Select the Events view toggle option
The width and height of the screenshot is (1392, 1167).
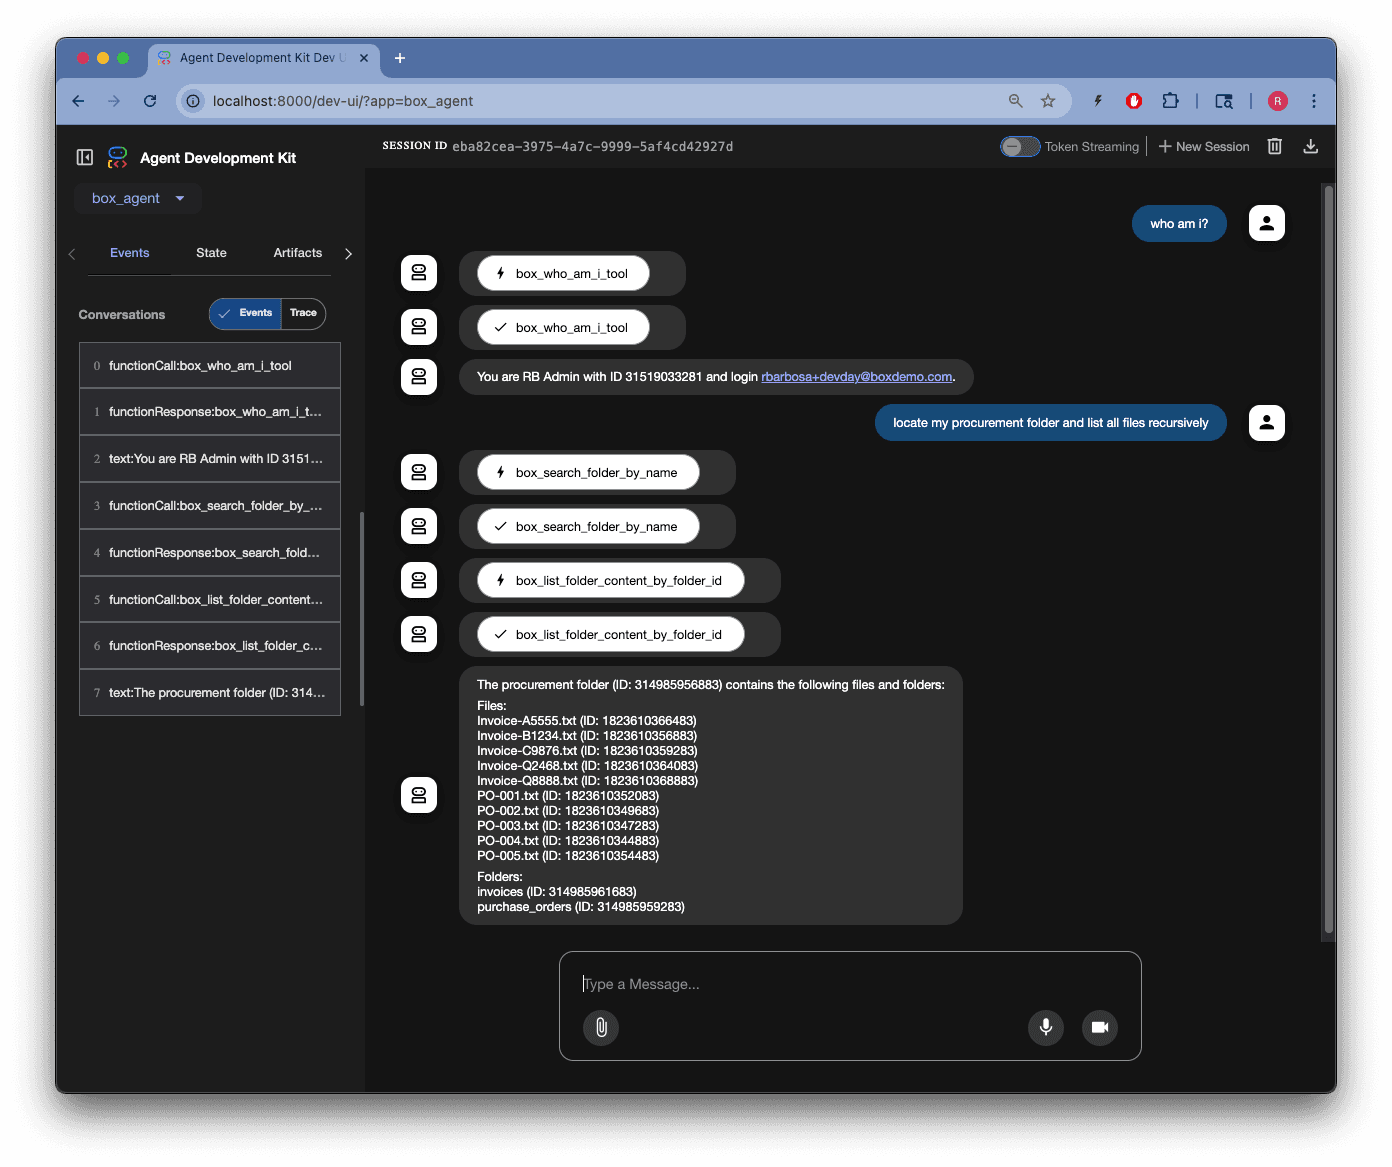[246, 313]
